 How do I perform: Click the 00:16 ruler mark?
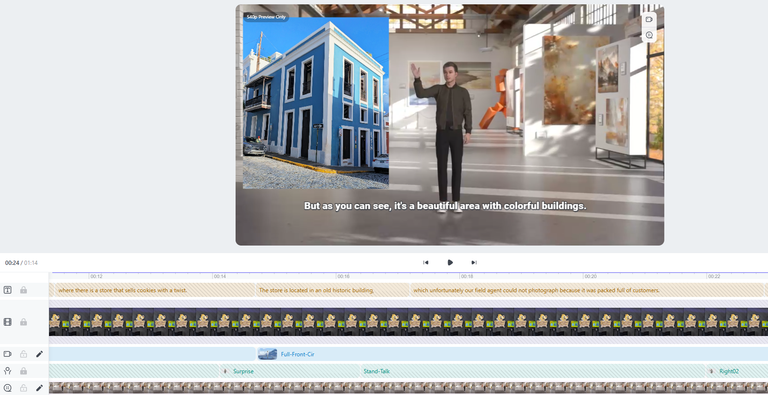(343, 276)
